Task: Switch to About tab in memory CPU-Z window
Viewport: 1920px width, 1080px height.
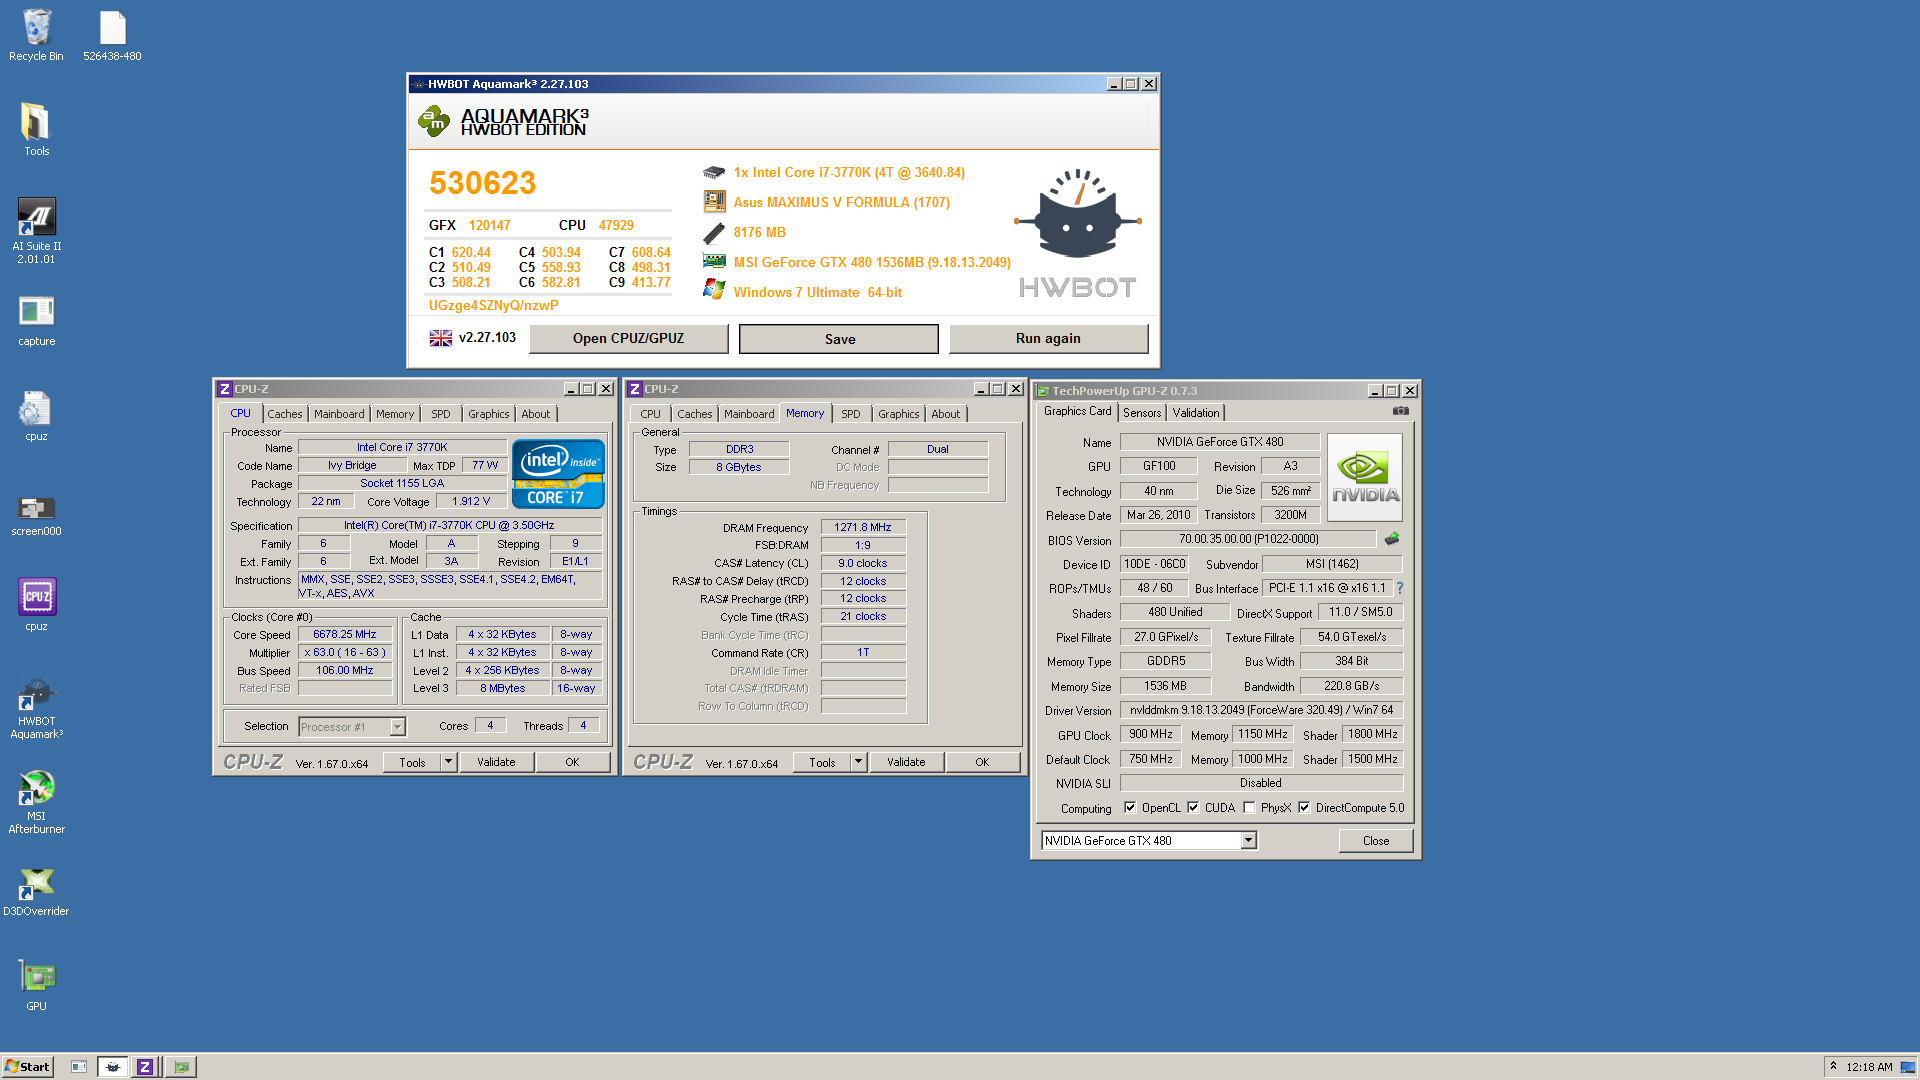Action: [945, 414]
